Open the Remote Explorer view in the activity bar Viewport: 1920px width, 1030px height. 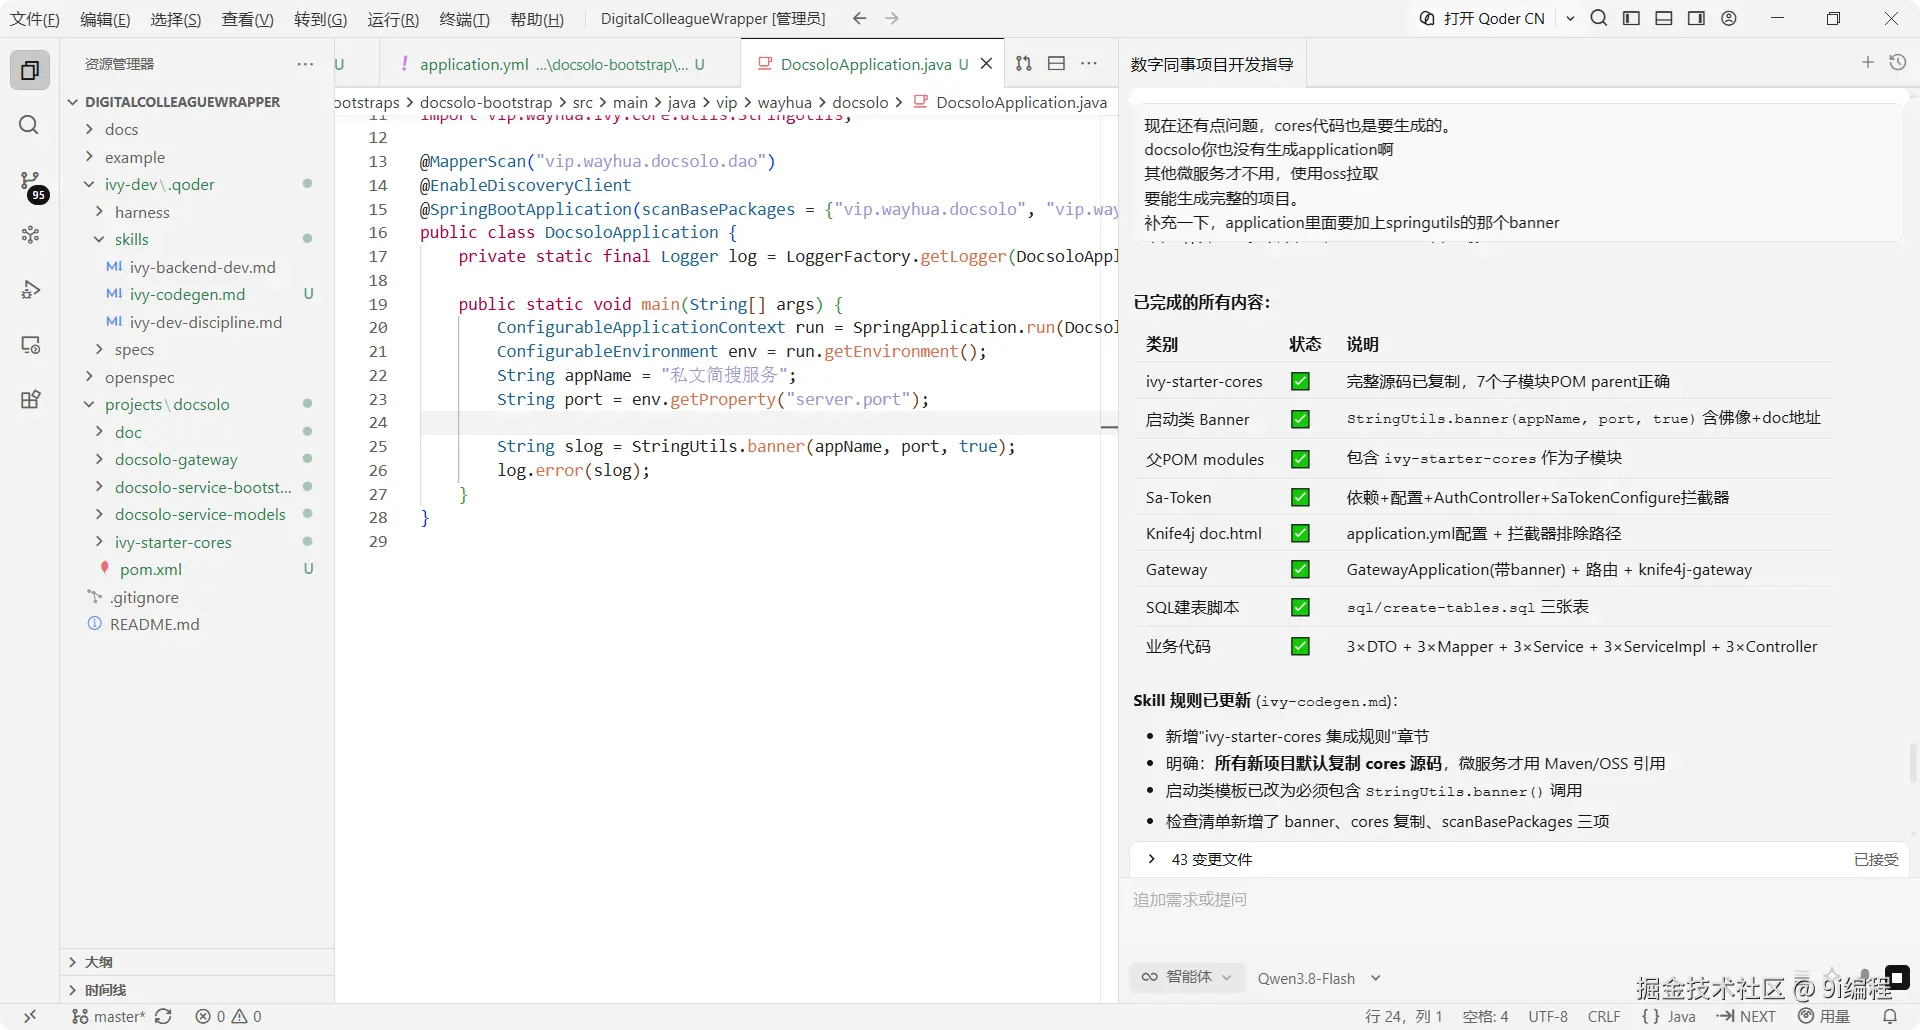pos(30,345)
